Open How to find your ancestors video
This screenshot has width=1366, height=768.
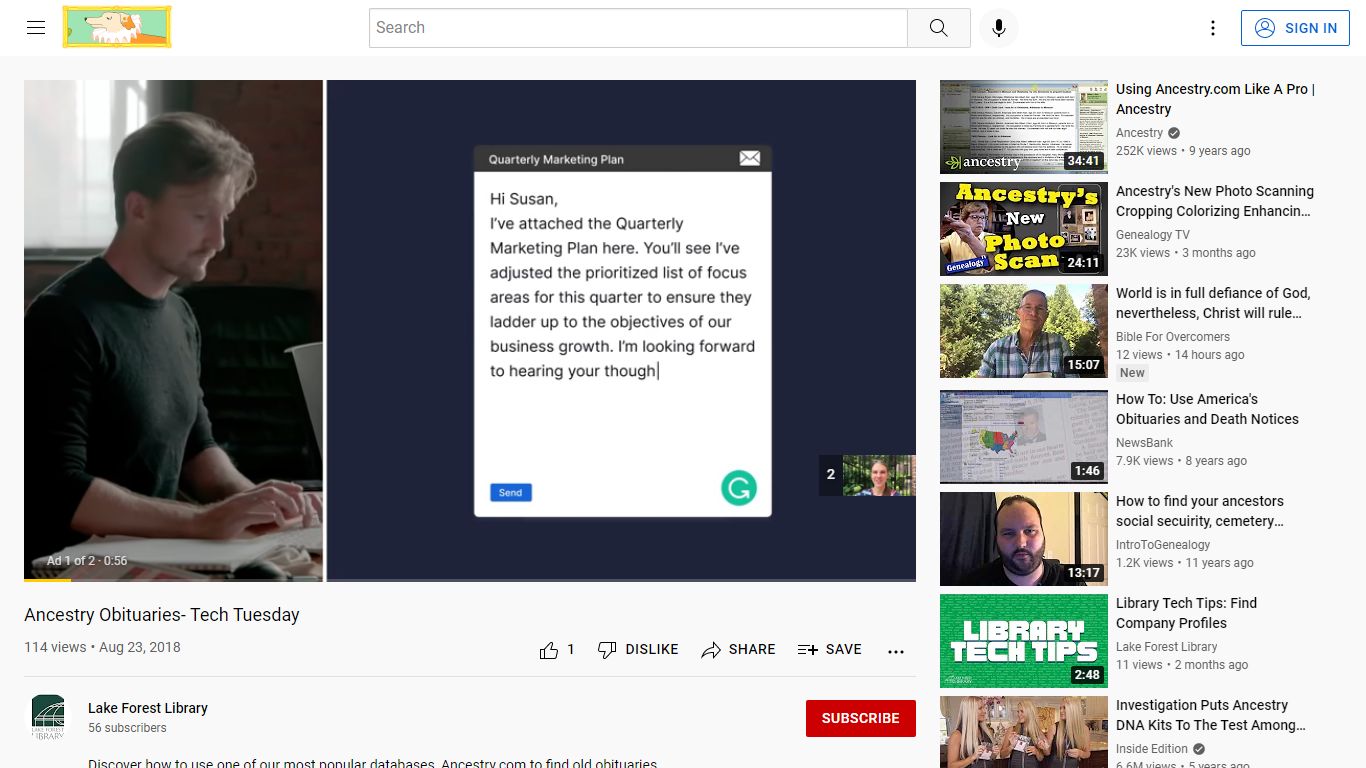[x=1200, y=511]
